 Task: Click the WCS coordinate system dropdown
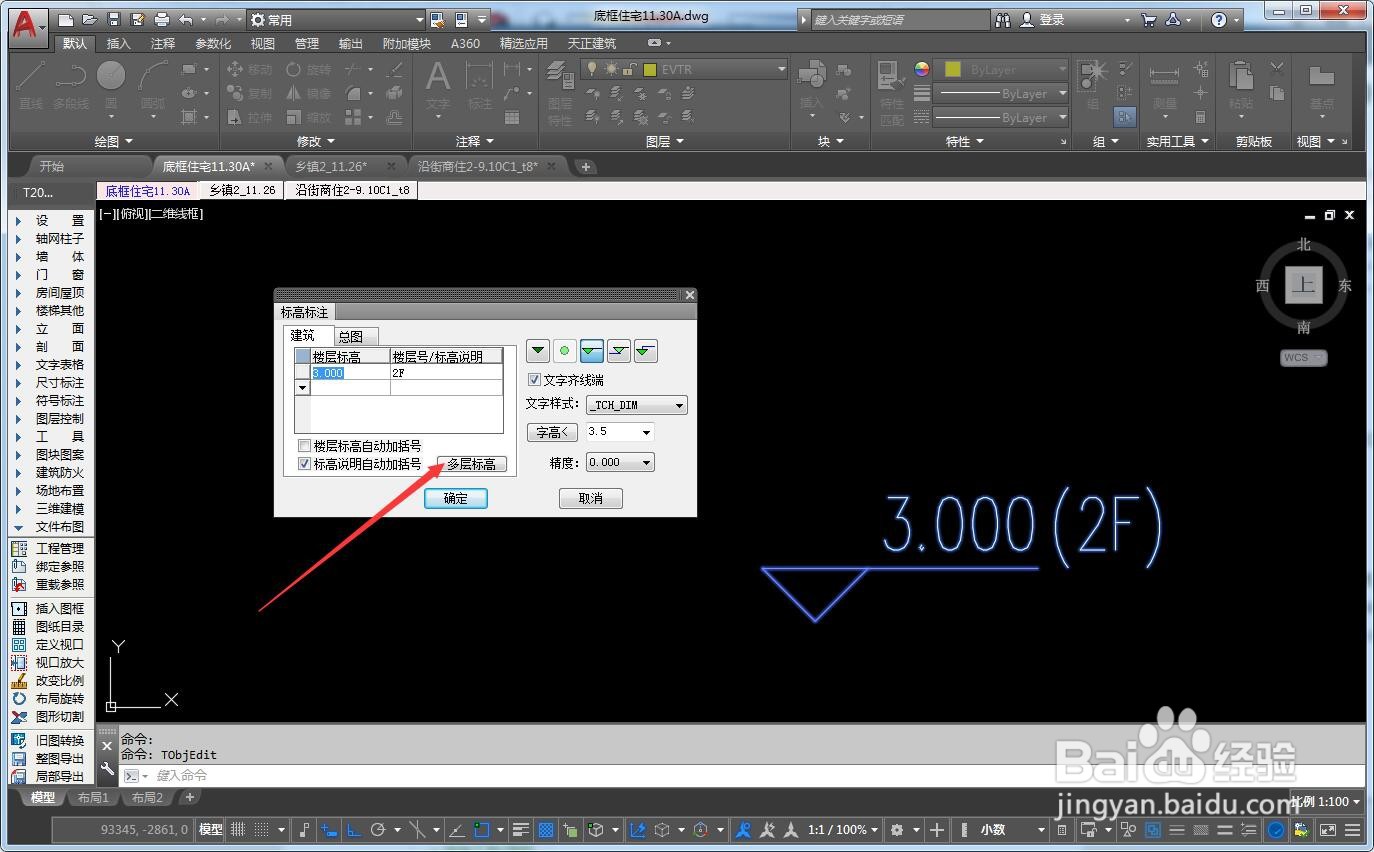point(1304,357)
